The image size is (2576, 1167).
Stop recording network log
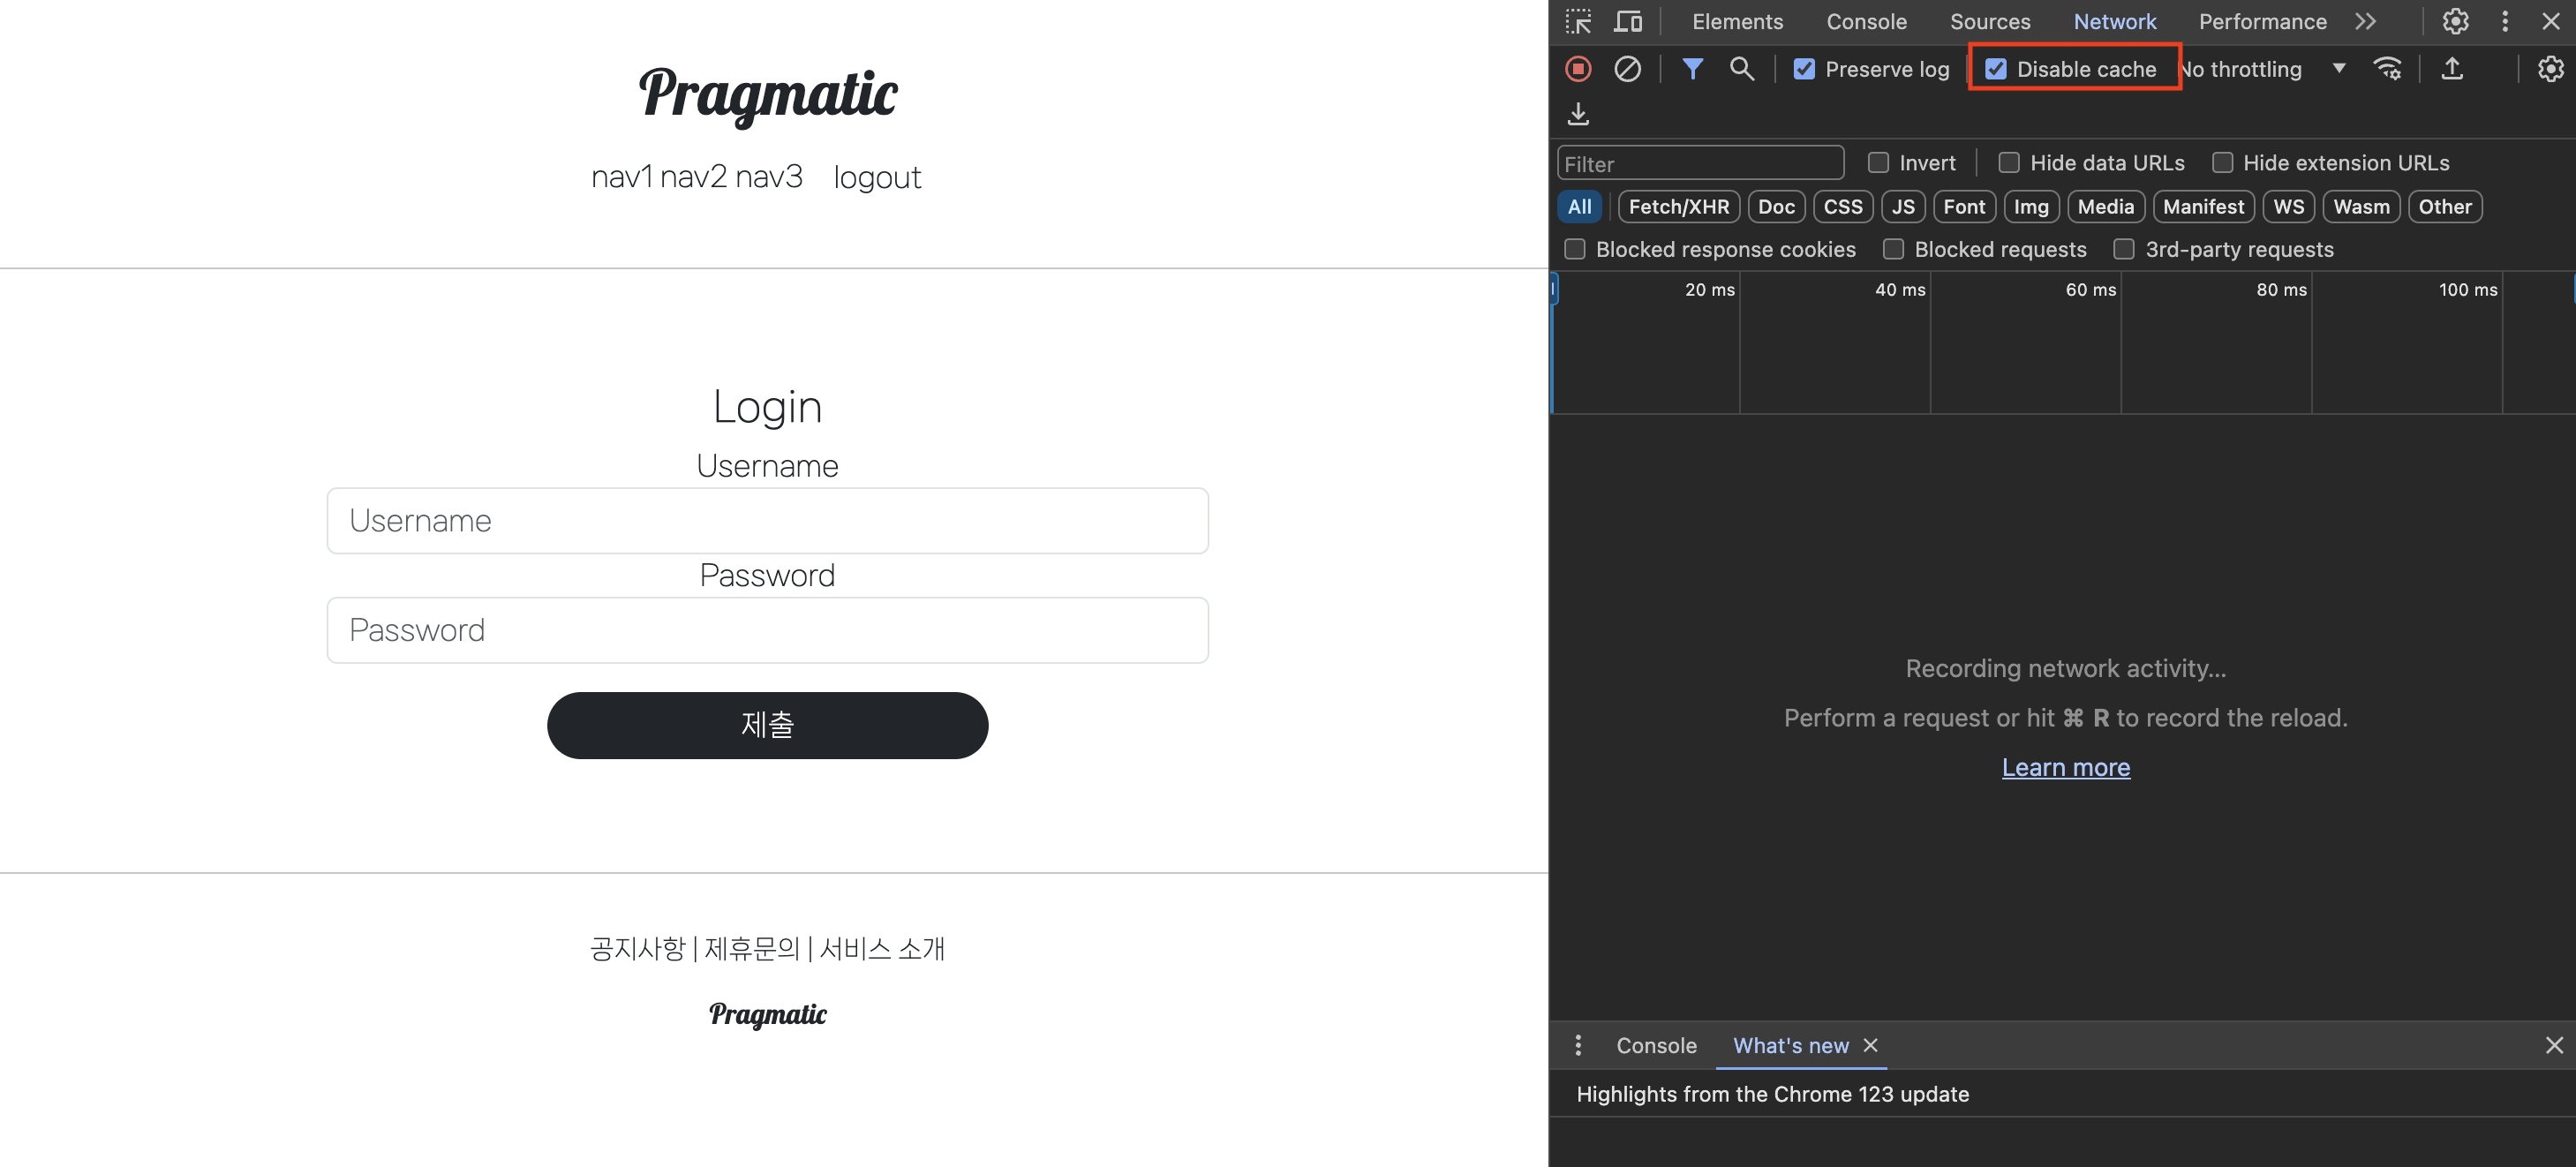tap(1578, 69)
